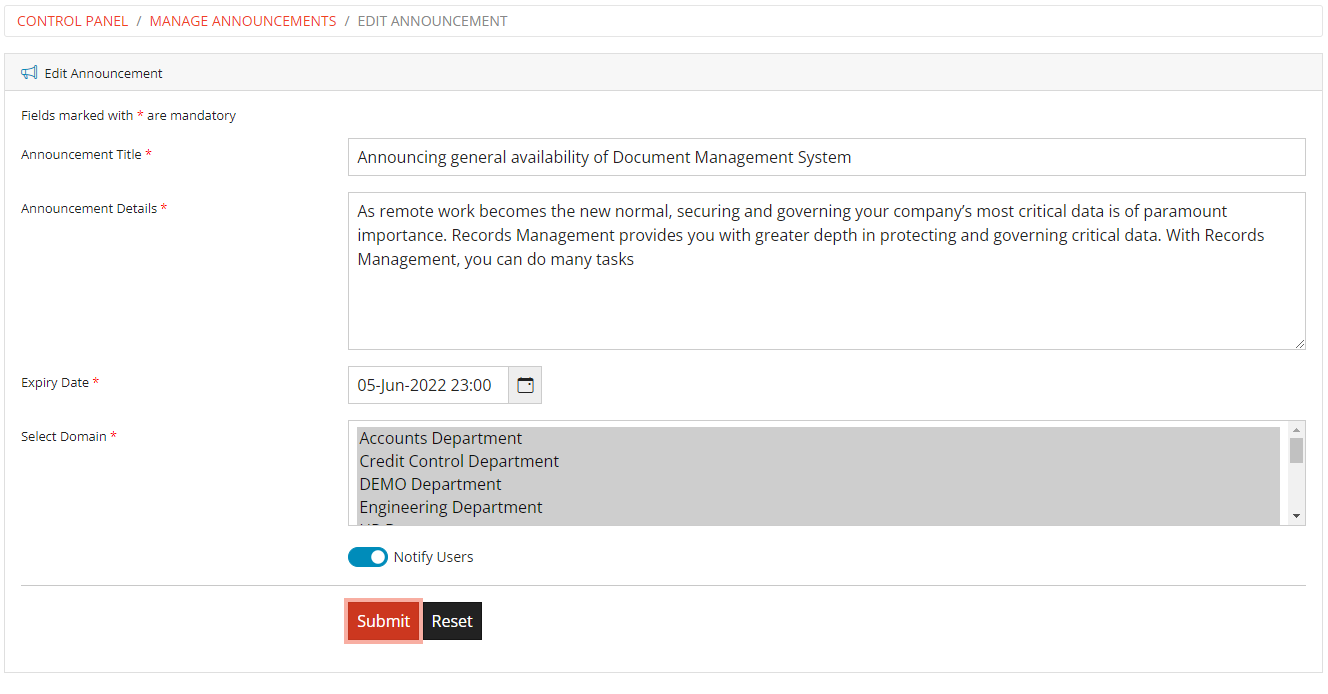Open the calendar date picker icon

[525, 385]
